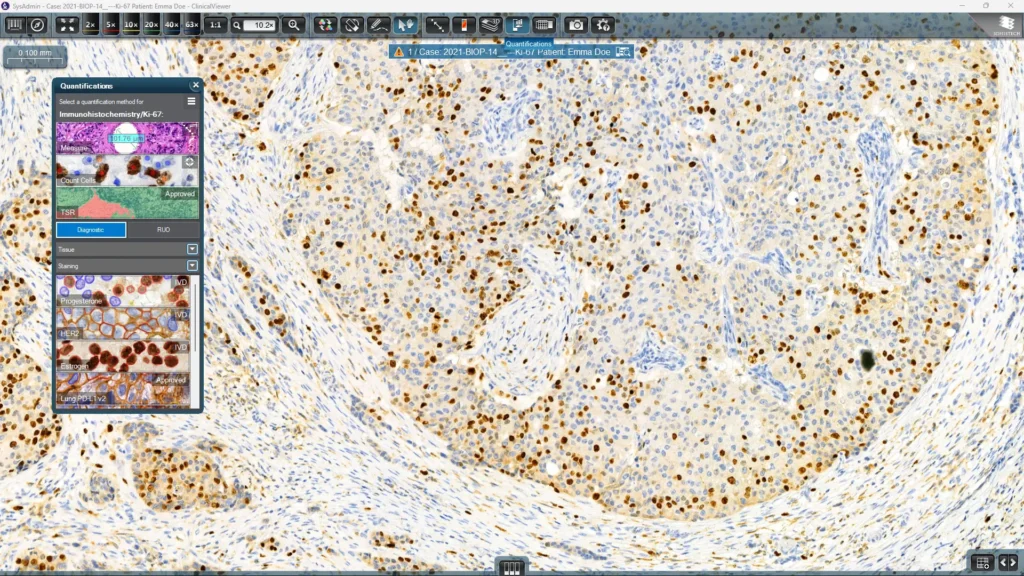Image resolution: width=1024 pixels, height=576 pixels.
Task: Select the Lung PD-L1 v2 algorithm
Action: coord(123,389)
